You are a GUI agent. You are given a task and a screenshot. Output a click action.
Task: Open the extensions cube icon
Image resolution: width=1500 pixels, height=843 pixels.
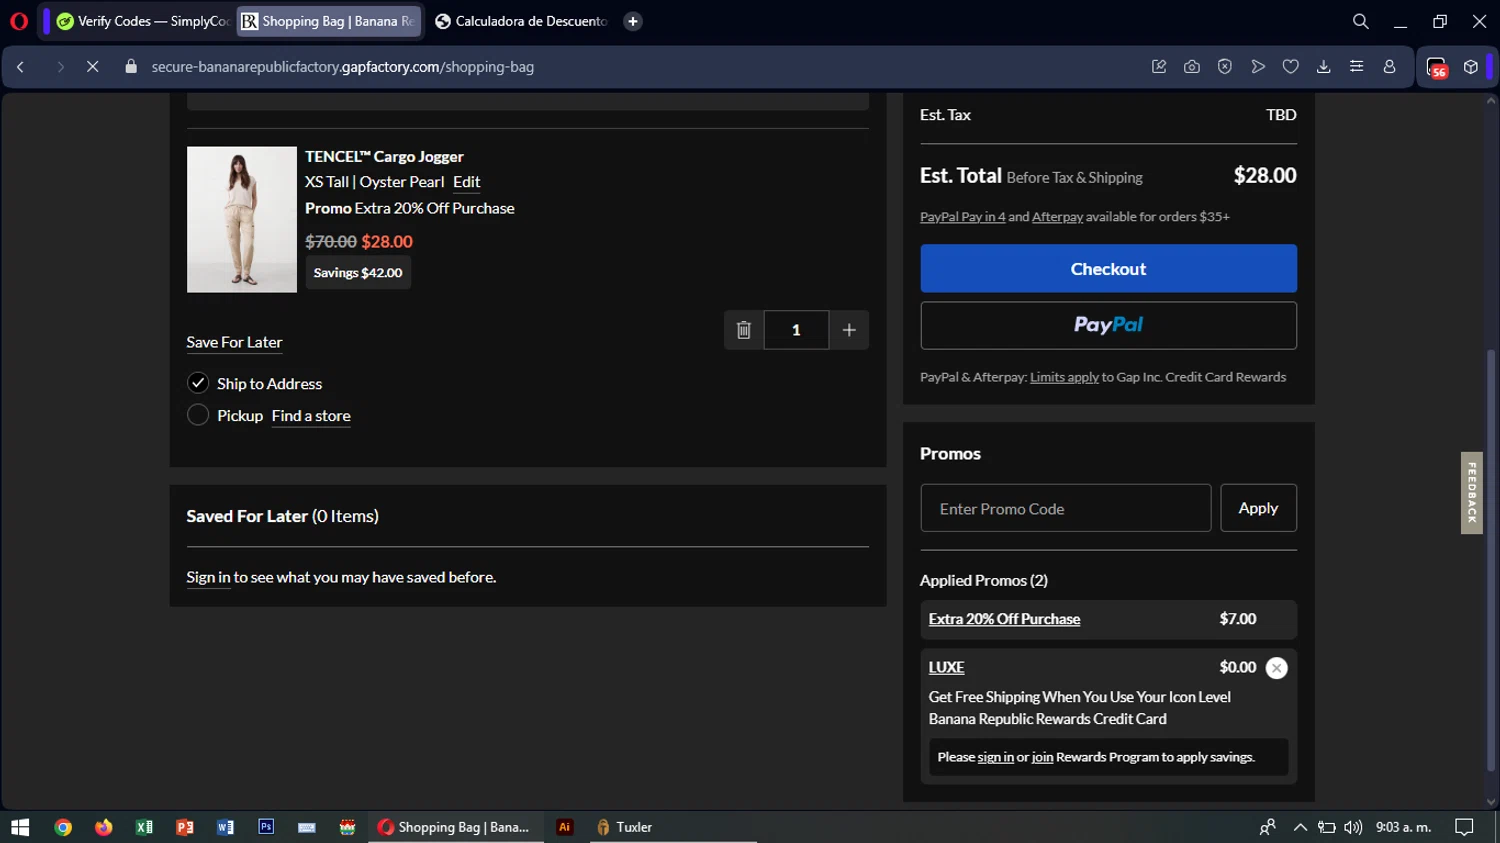pos(1471,67)
